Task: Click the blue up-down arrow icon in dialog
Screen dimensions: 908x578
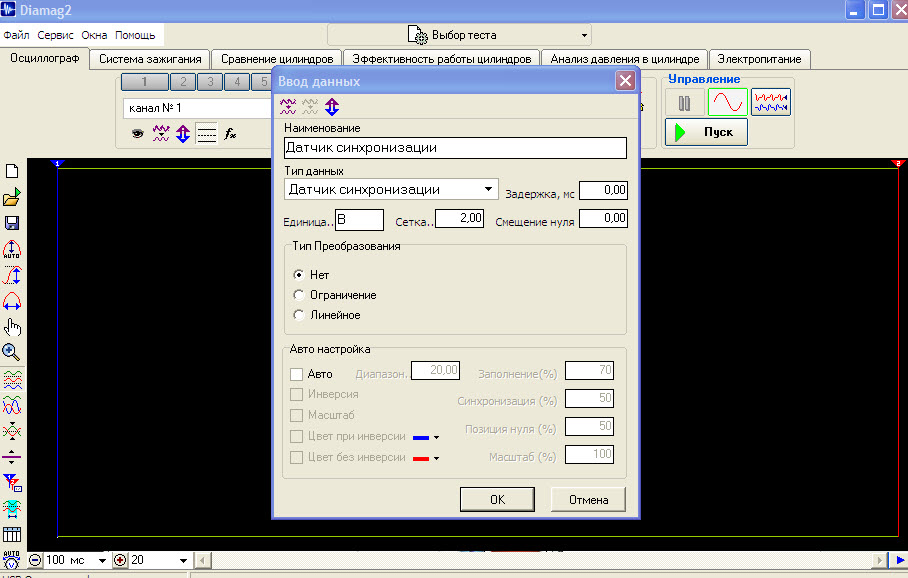Action: click(332, 107)
